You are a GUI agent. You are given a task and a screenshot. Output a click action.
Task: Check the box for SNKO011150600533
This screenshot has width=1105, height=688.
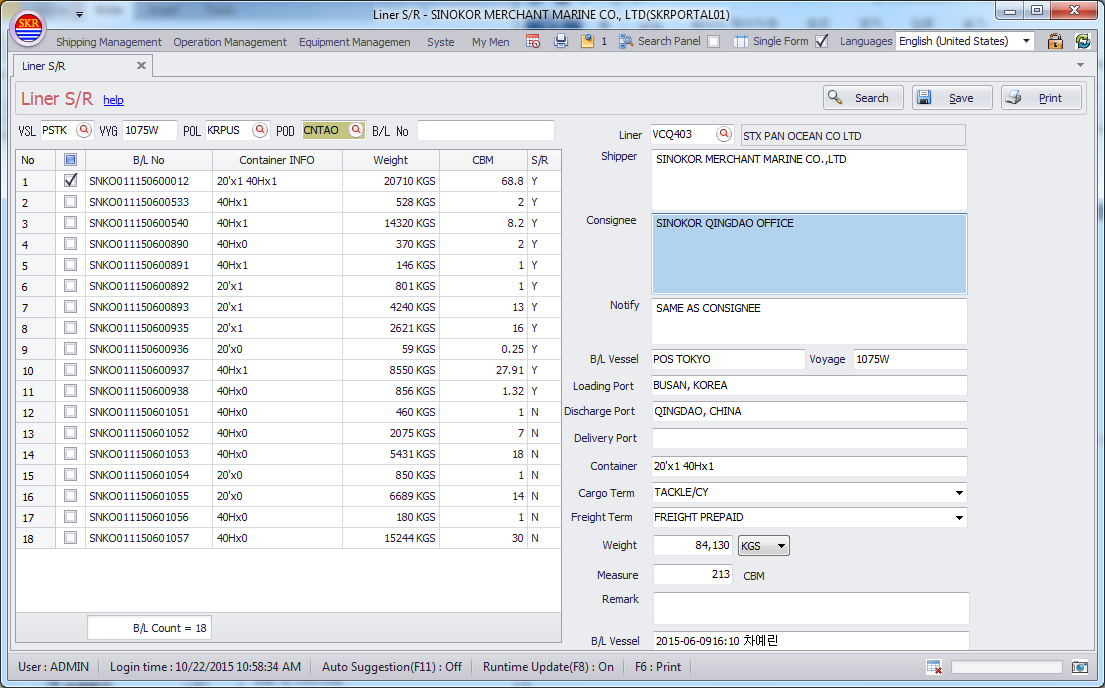pyautogui.click(x=70, y=202)
